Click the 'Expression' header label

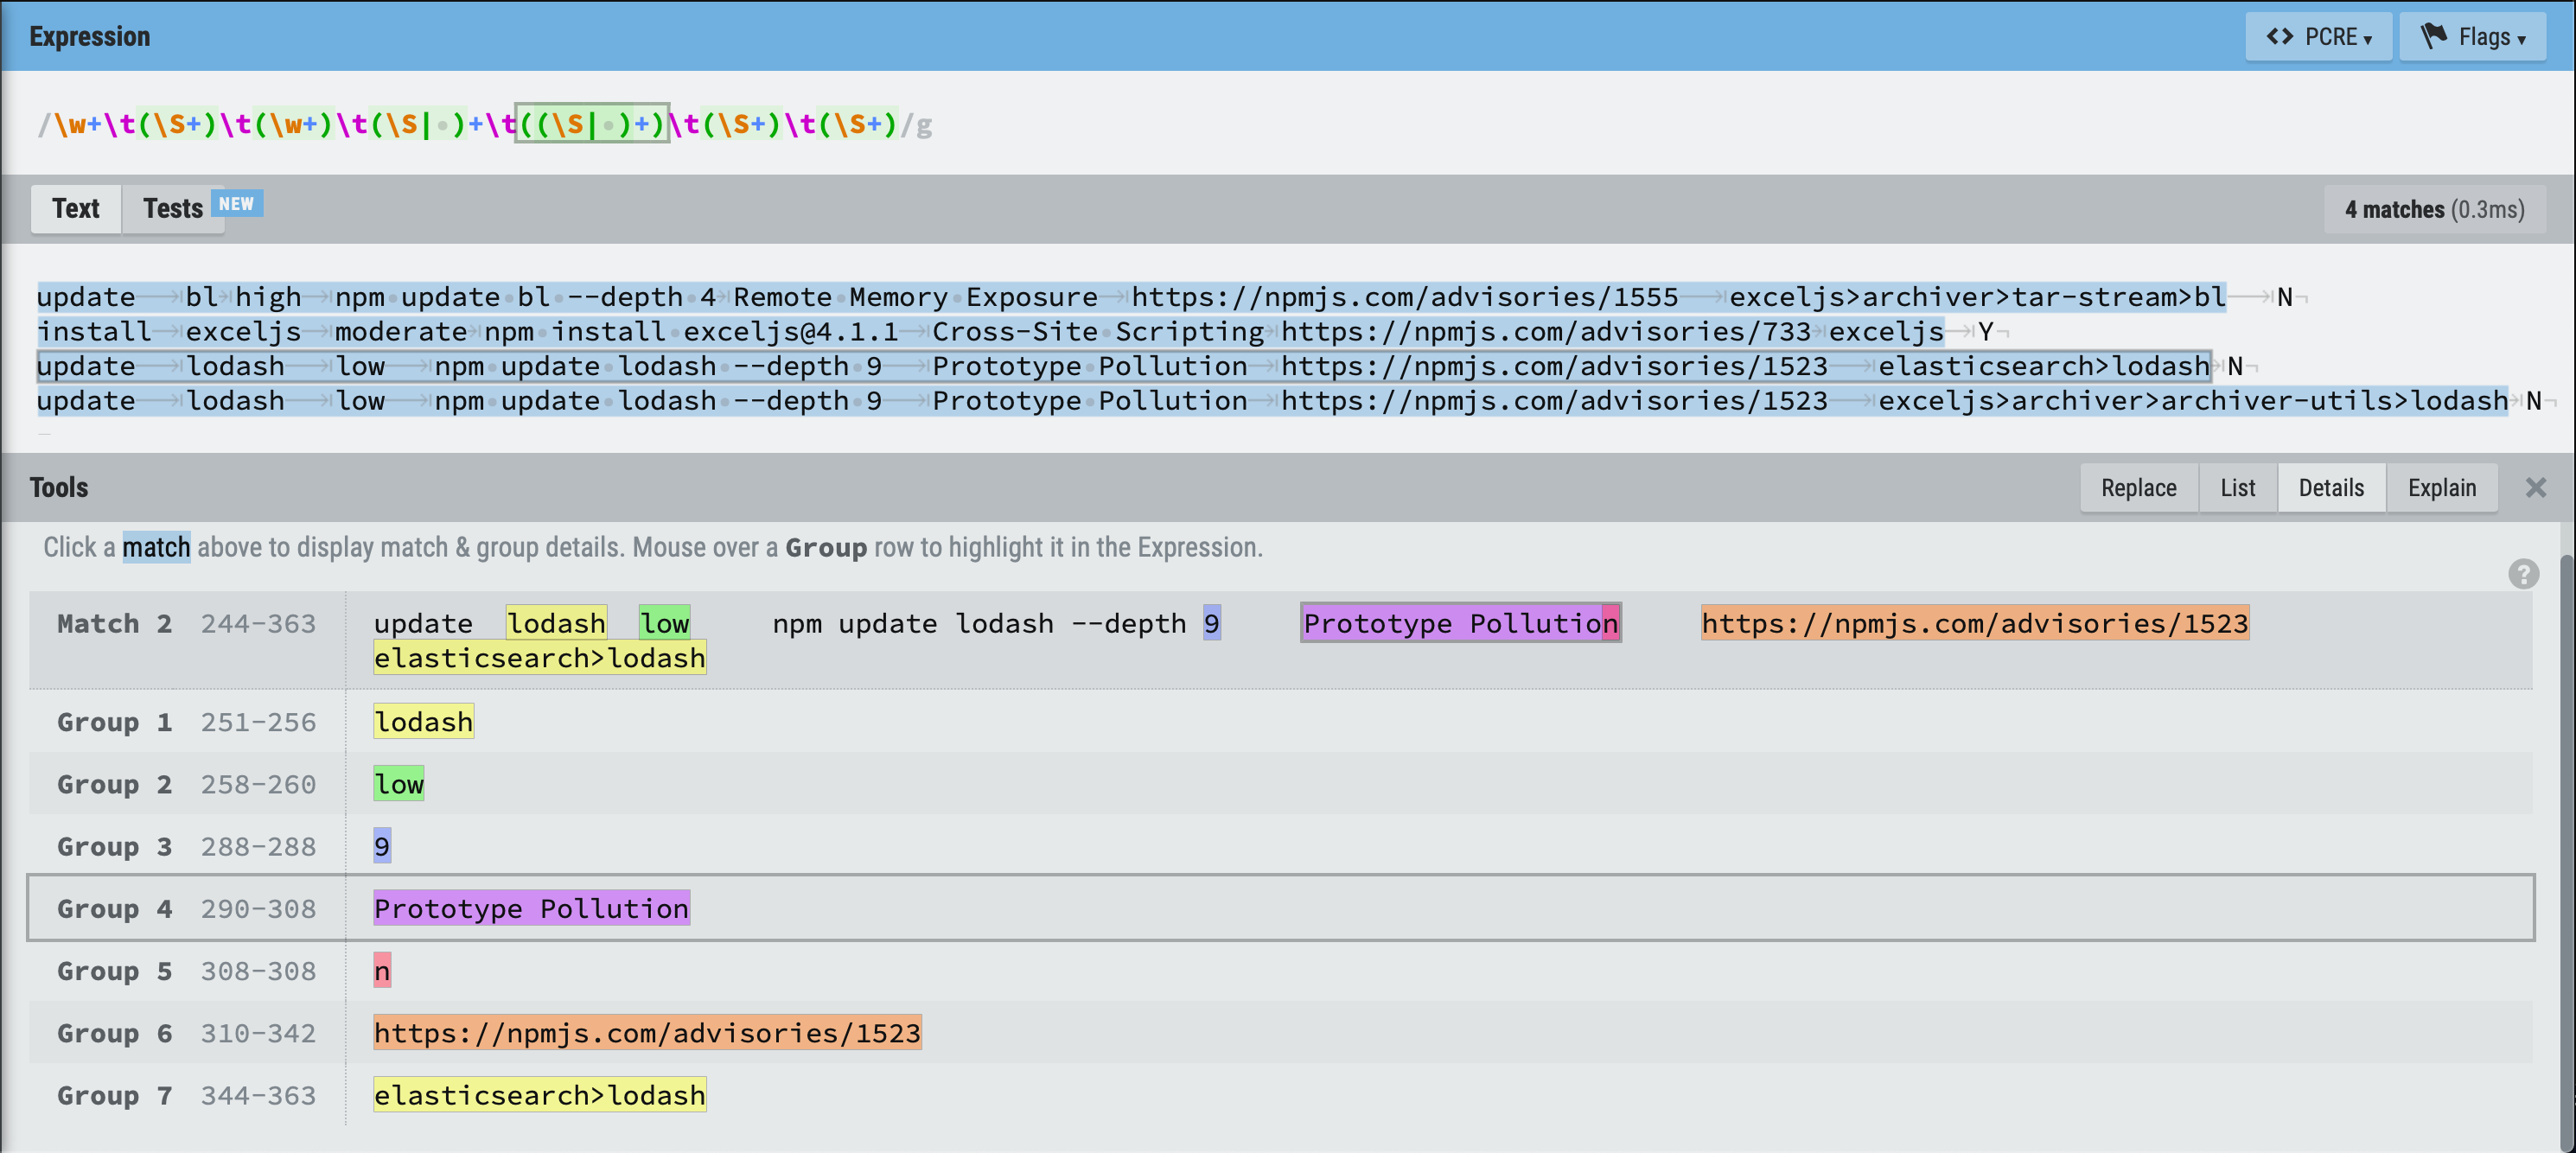tap(90, 37)
